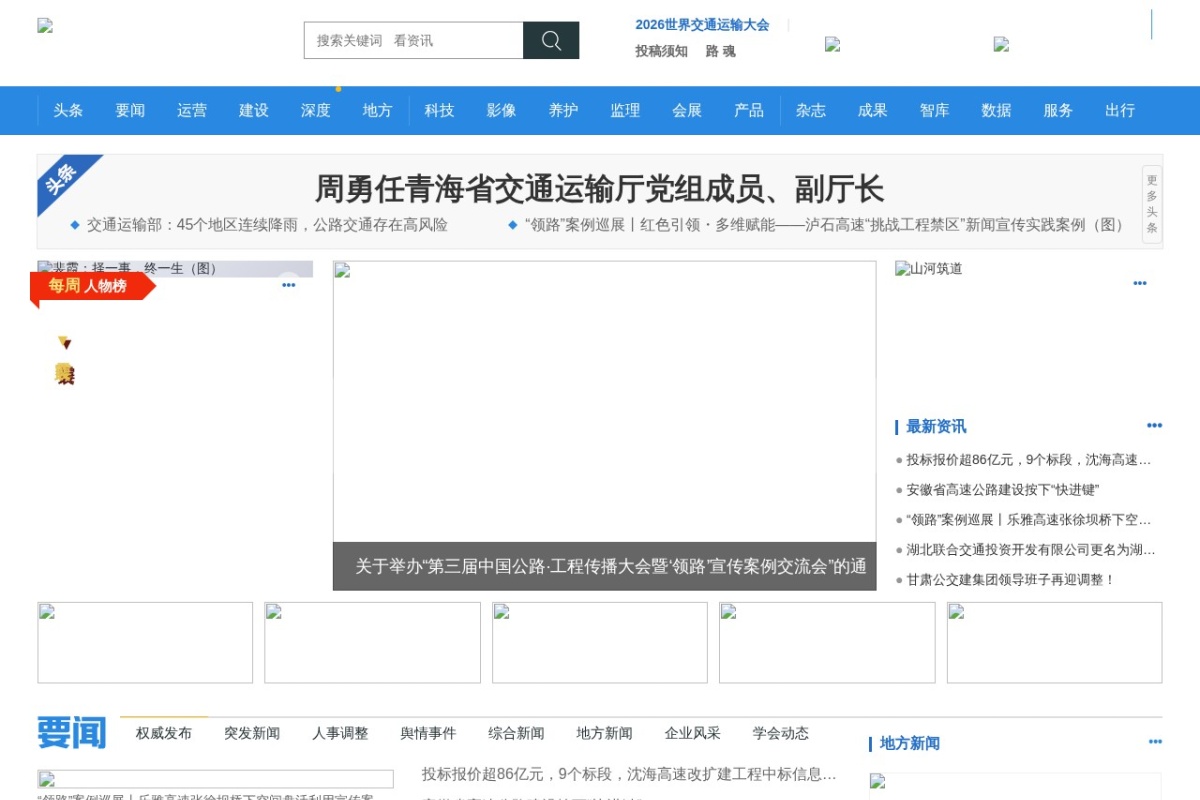The image size is (1200, 800).
Task: Select the 舆情事件 tab
Action: pyautogui.click(x=428, y=733)
